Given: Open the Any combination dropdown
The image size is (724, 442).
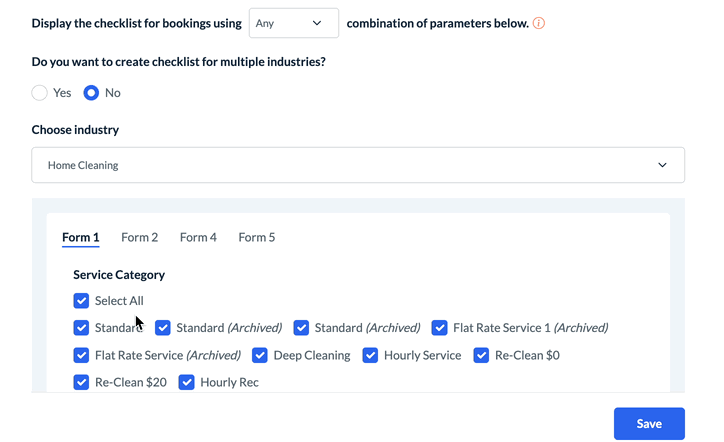Looking at the screenshot, I should pos(293,23).
